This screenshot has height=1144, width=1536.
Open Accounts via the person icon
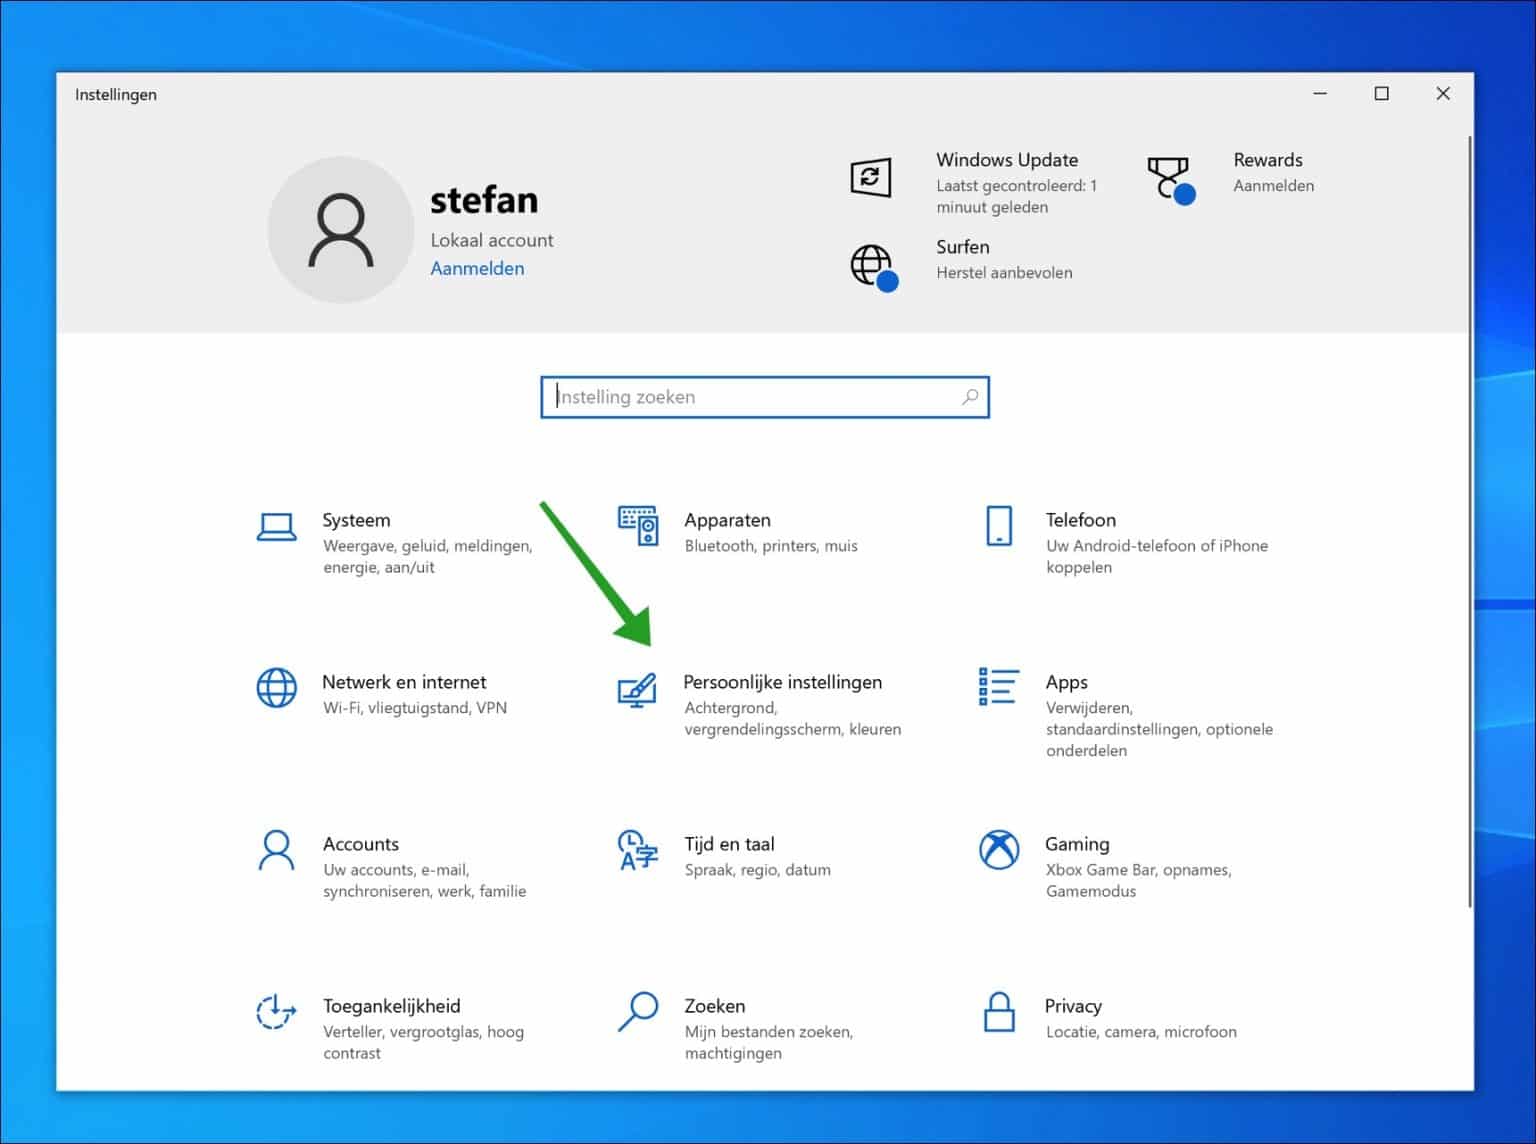coord(276,851)
